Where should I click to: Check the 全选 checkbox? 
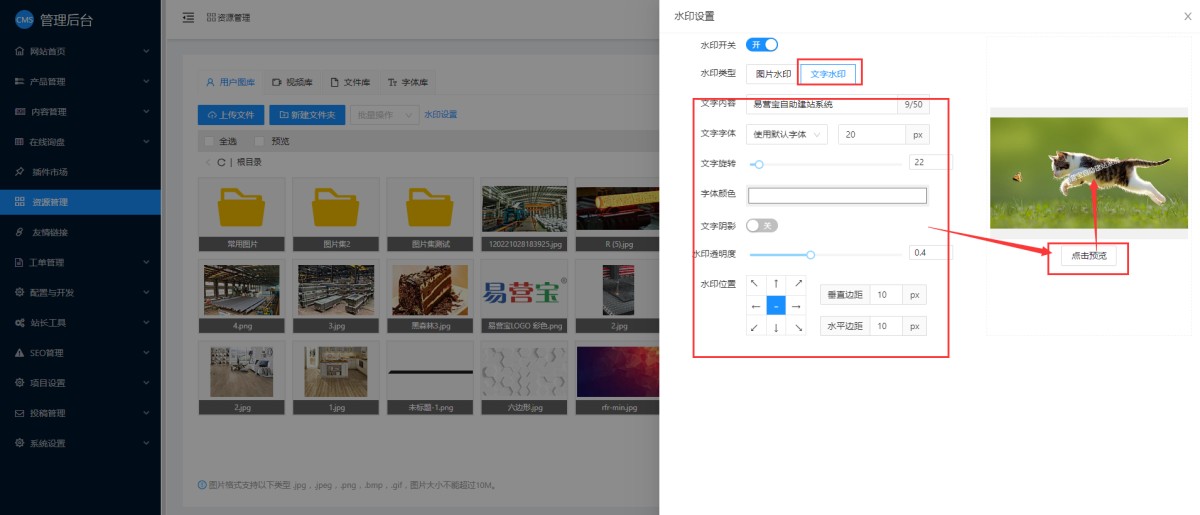pyautogui.click(x=209, y=141)
